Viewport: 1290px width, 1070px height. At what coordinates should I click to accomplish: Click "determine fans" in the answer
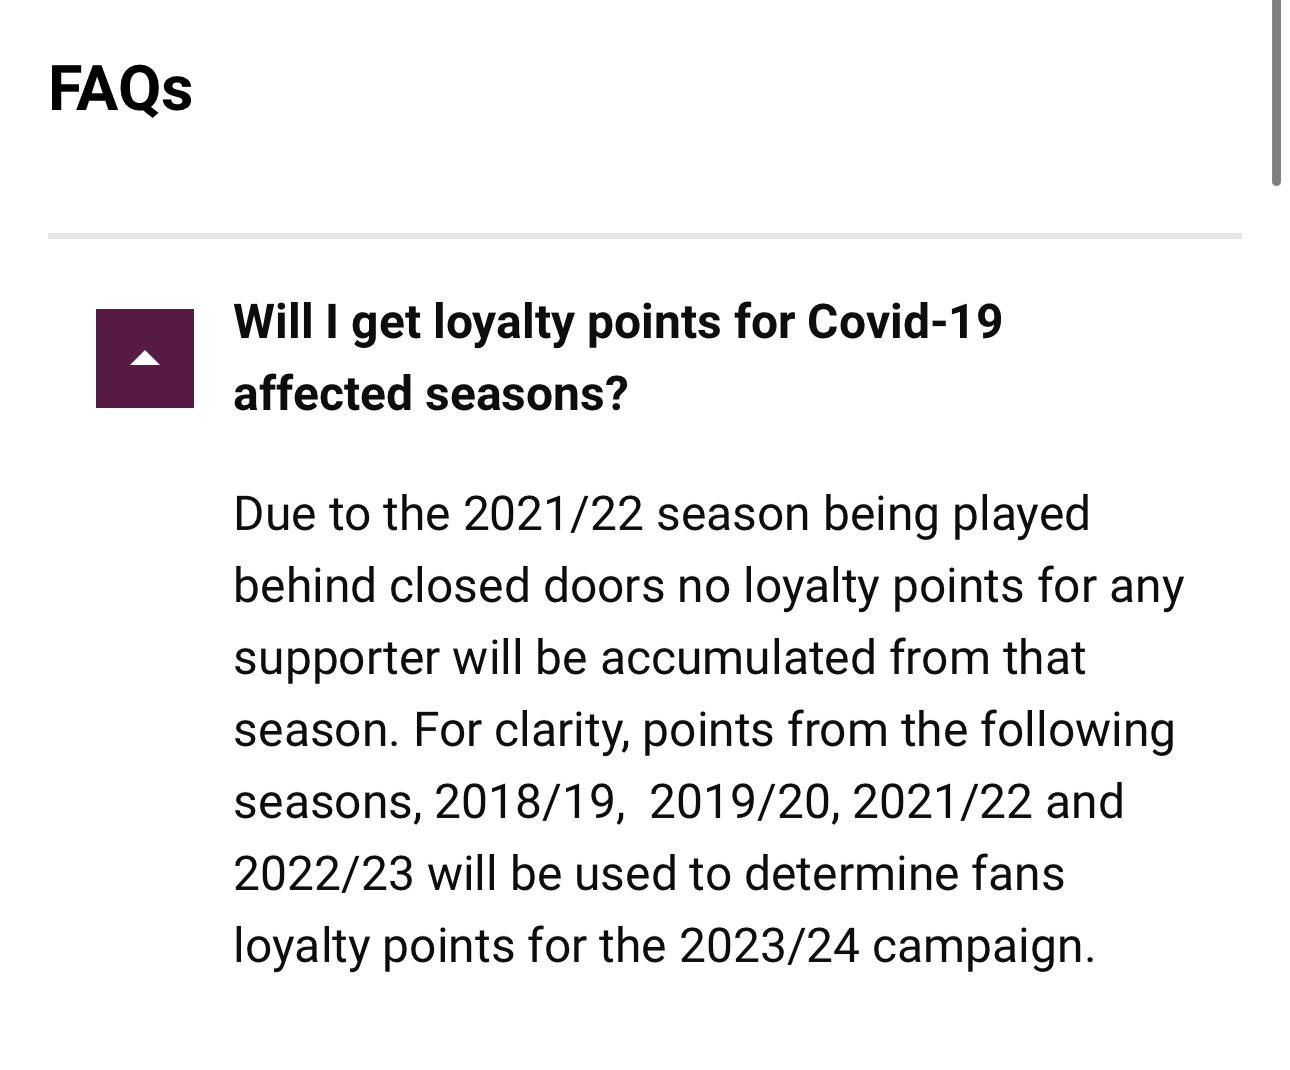(x=904, y=874)
